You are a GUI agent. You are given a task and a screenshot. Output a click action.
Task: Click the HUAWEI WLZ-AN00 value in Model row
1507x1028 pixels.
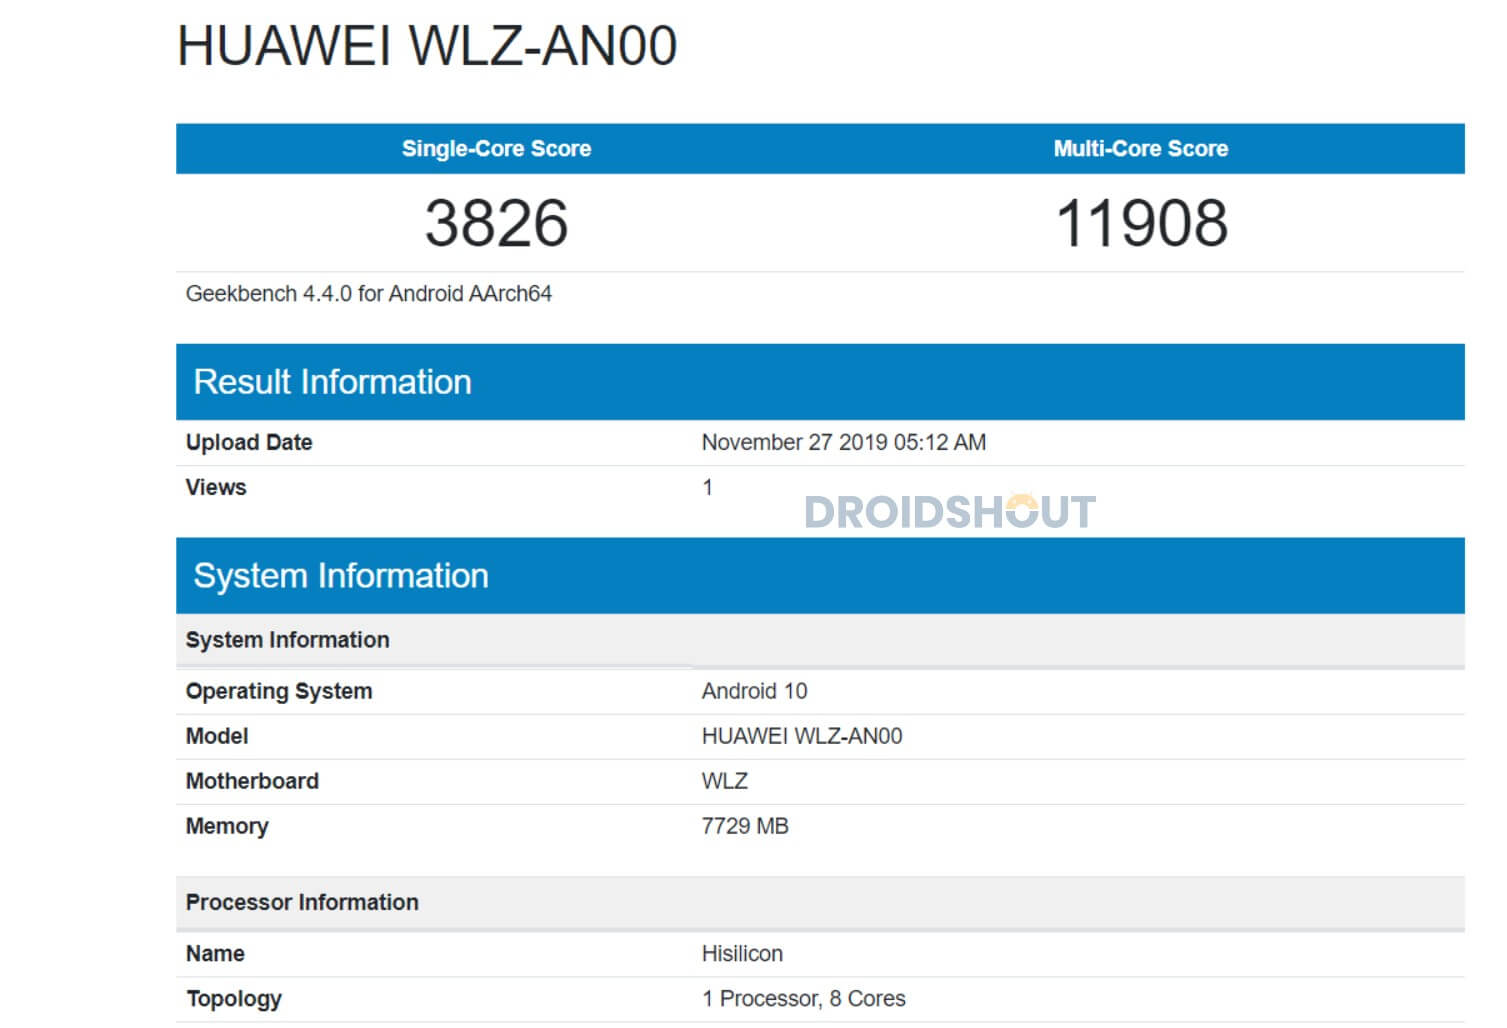click(801, 736)
